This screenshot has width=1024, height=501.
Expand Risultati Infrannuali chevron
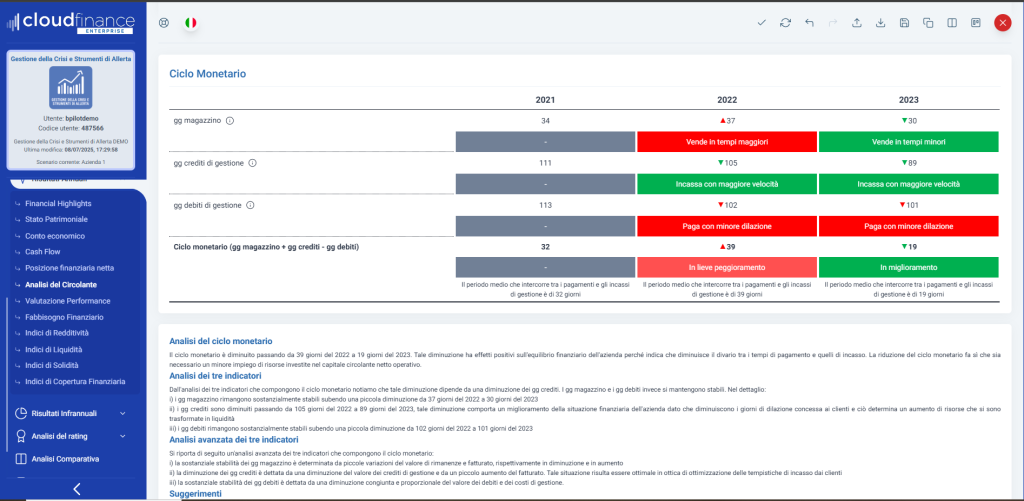(x=123, y=413)
